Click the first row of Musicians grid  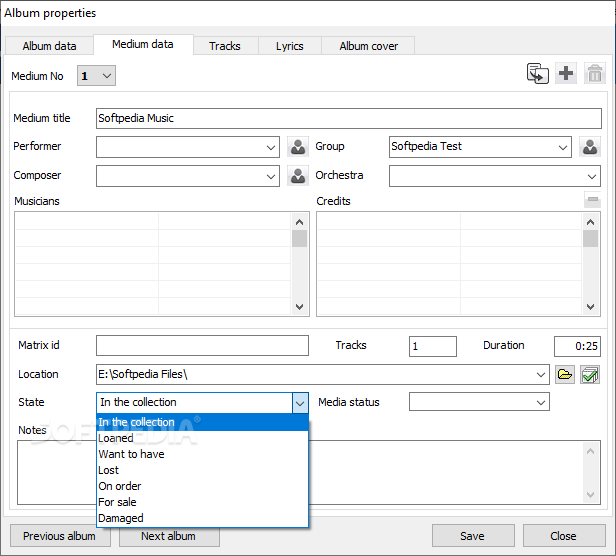pyautogui.click(x=153, y=221)
